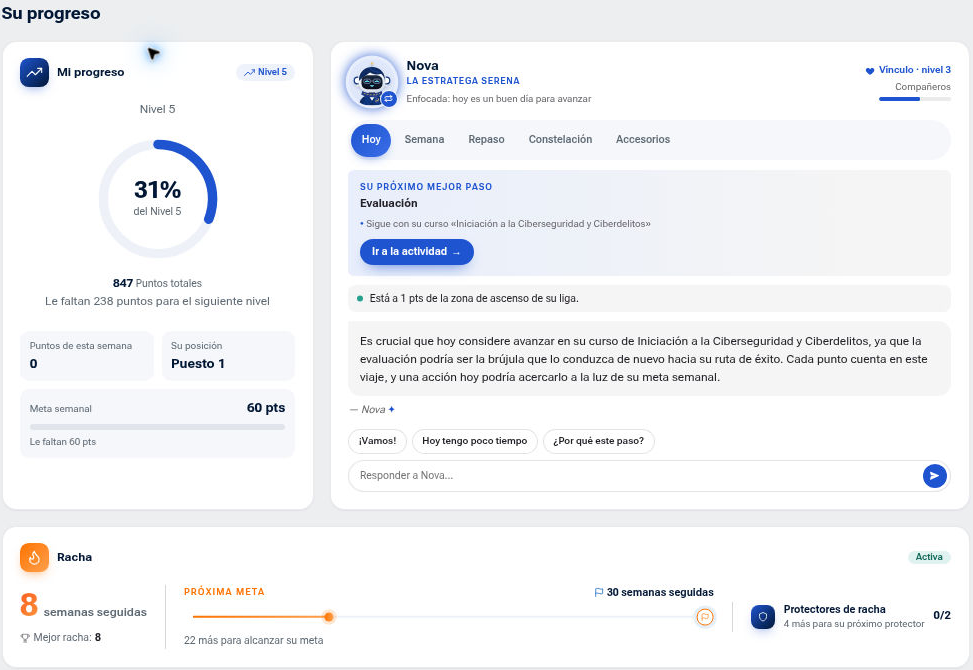The width and height of the screenshot is (973, 670).
Task: Click the 4 más para su próximo protector text
Action: 854,624
